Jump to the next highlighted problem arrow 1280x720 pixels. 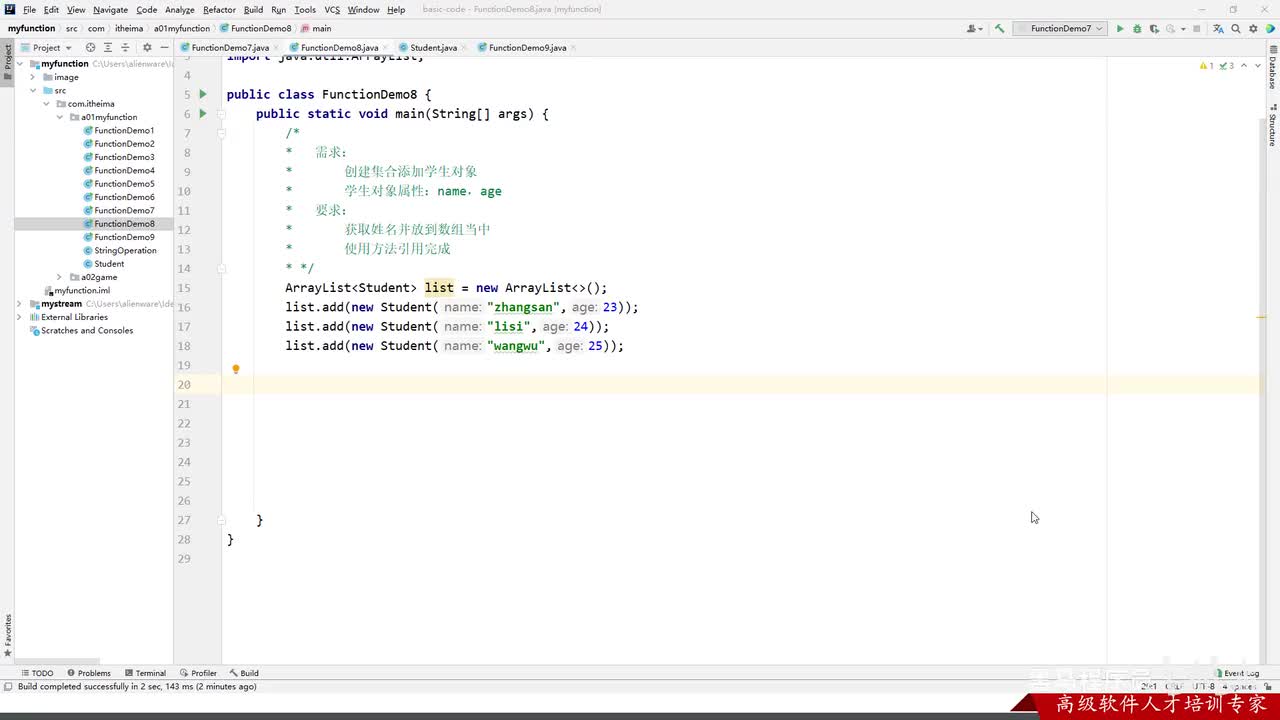[x=1257, y=66]
